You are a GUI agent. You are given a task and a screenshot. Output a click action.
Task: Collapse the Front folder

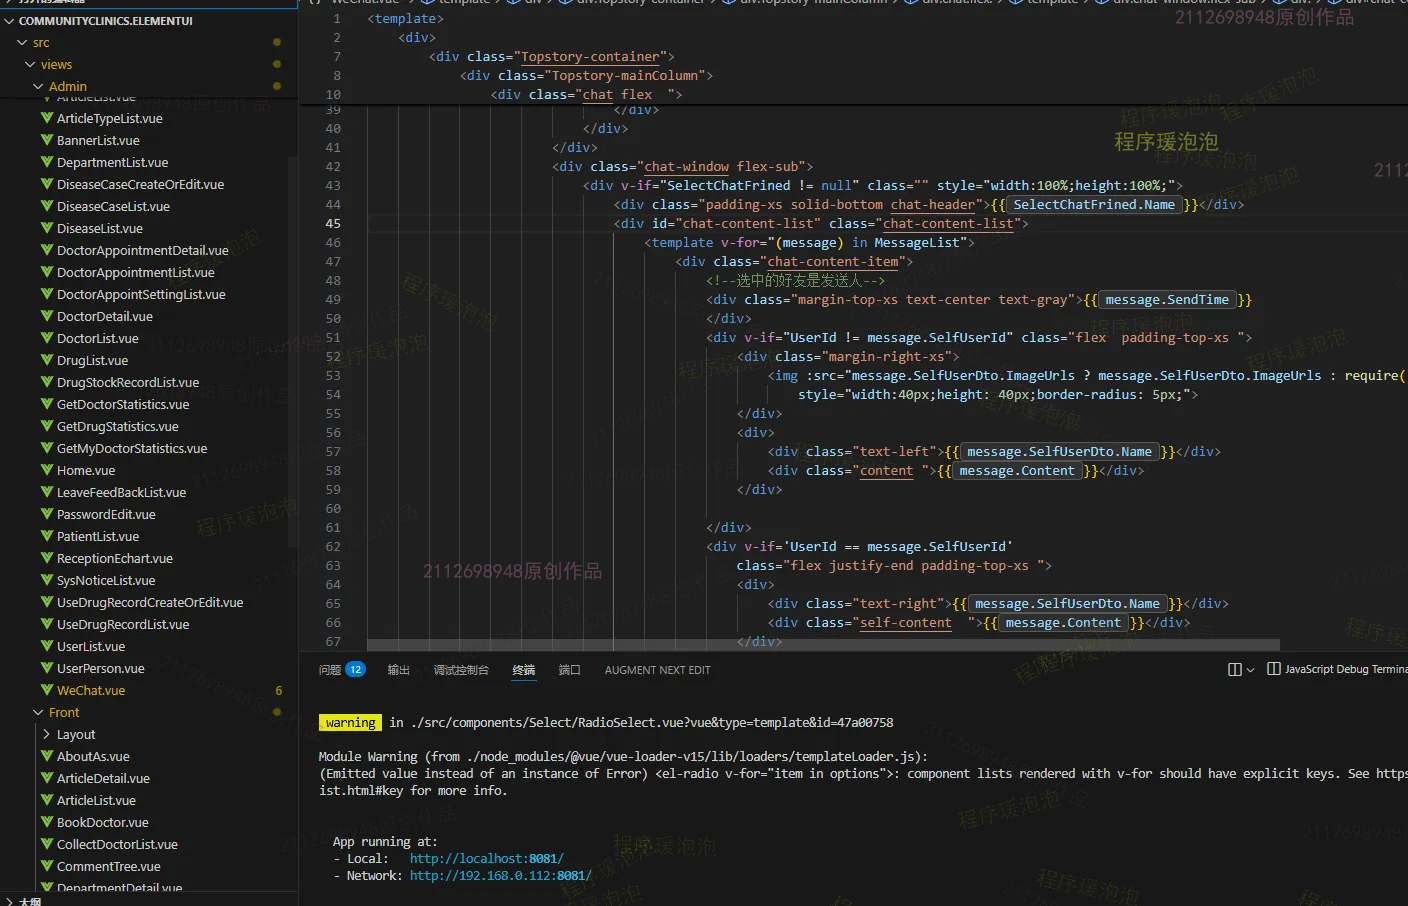pos(38,713)
